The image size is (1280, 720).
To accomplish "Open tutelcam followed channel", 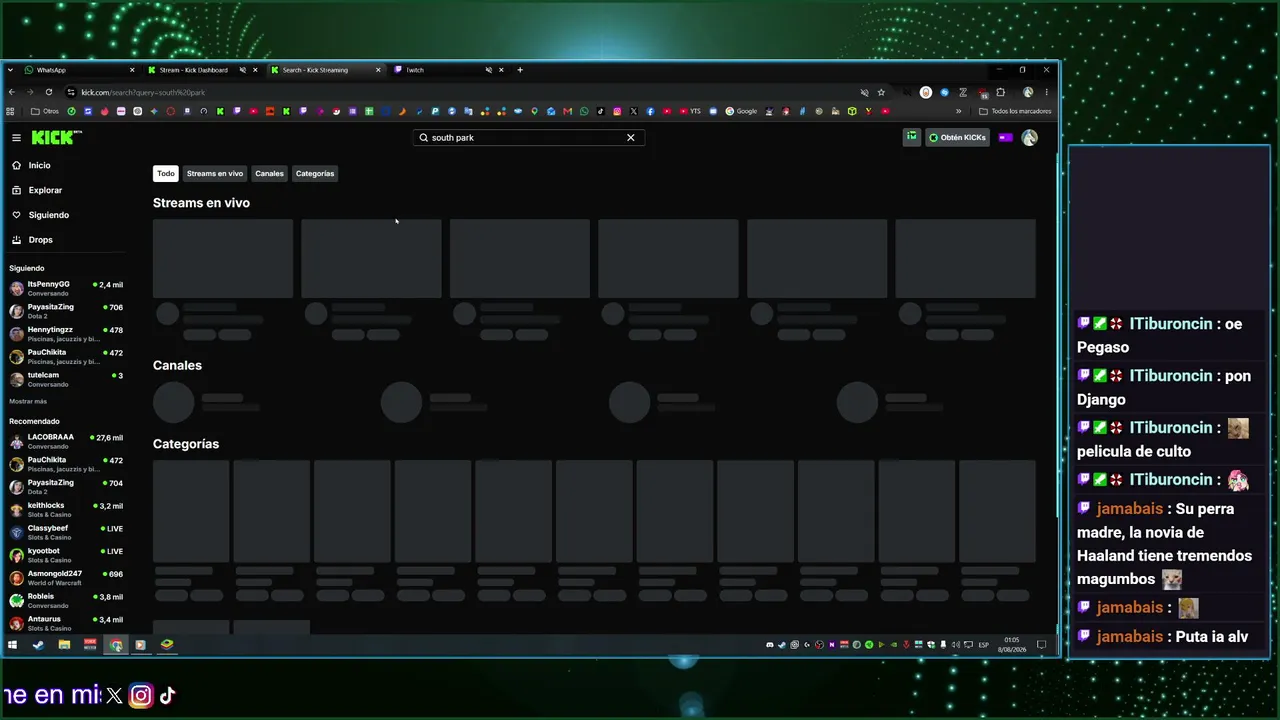I will pyautogui.click(x=66, y=379).
